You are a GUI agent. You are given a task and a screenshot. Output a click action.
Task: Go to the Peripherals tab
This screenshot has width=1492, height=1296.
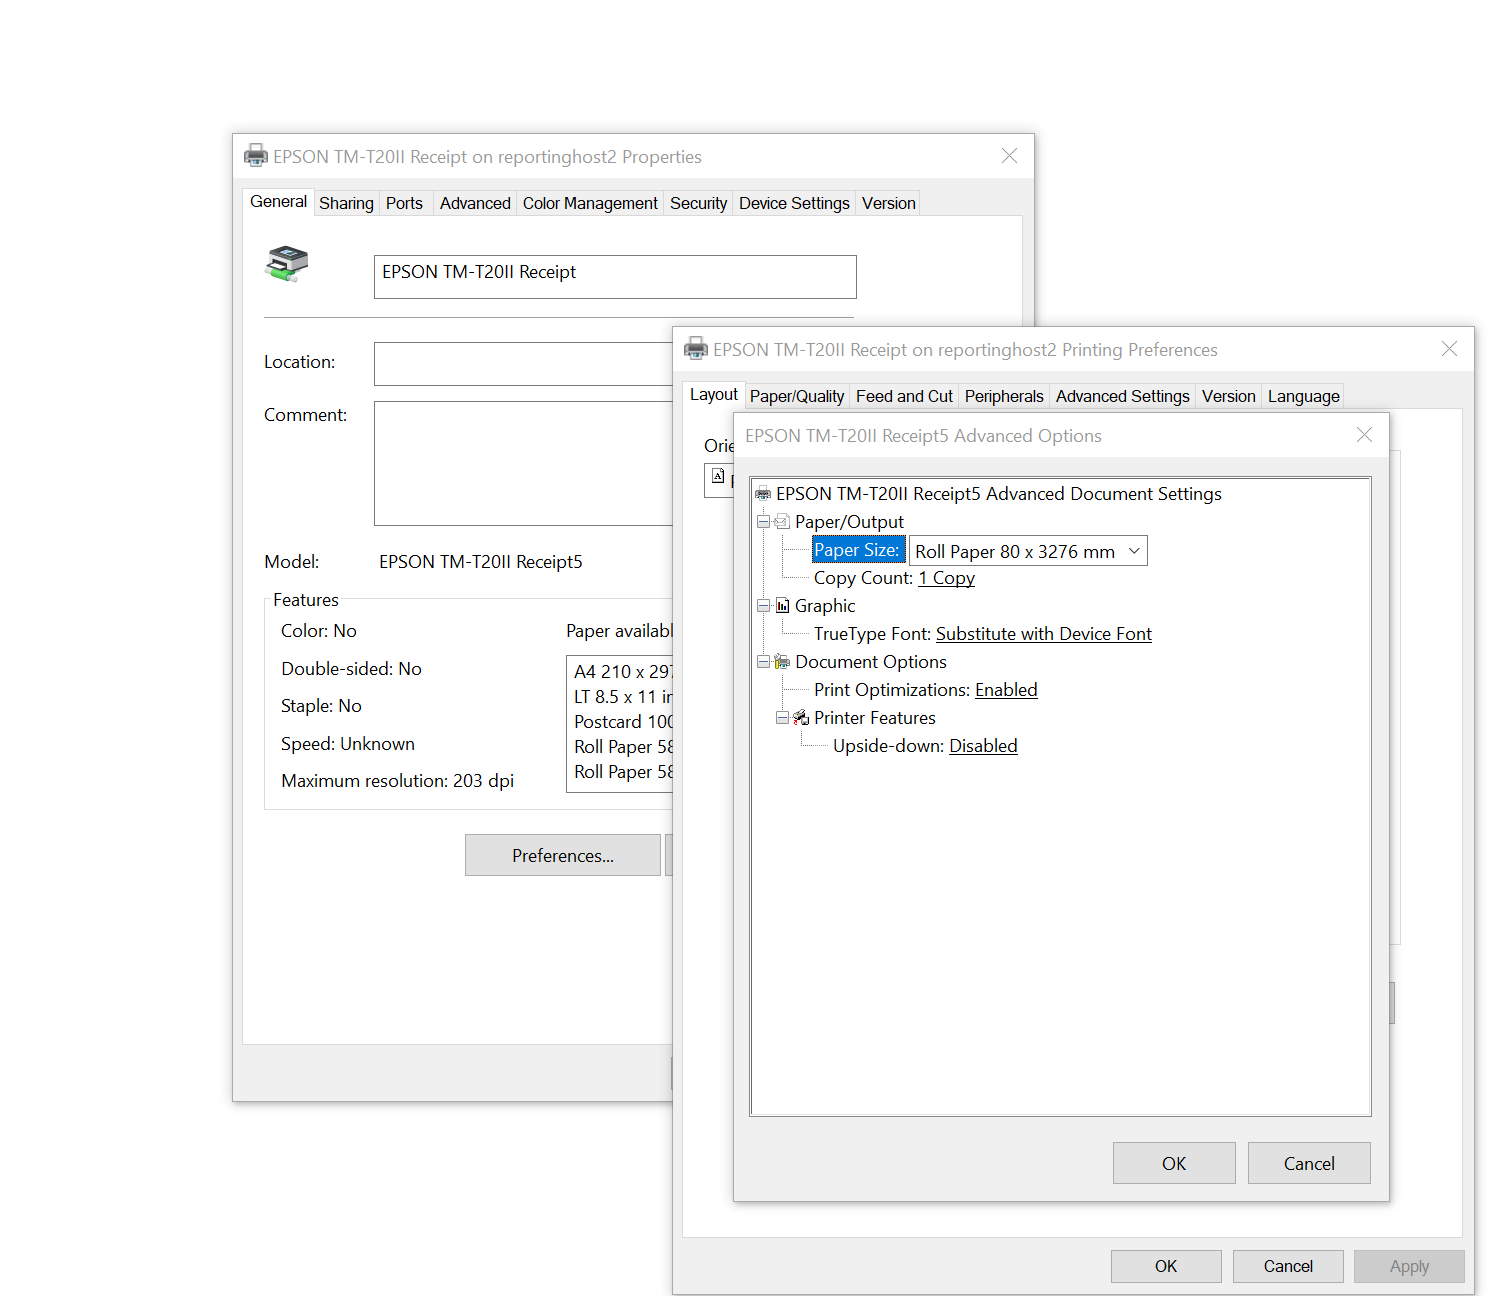click(x=1004, y=396)
